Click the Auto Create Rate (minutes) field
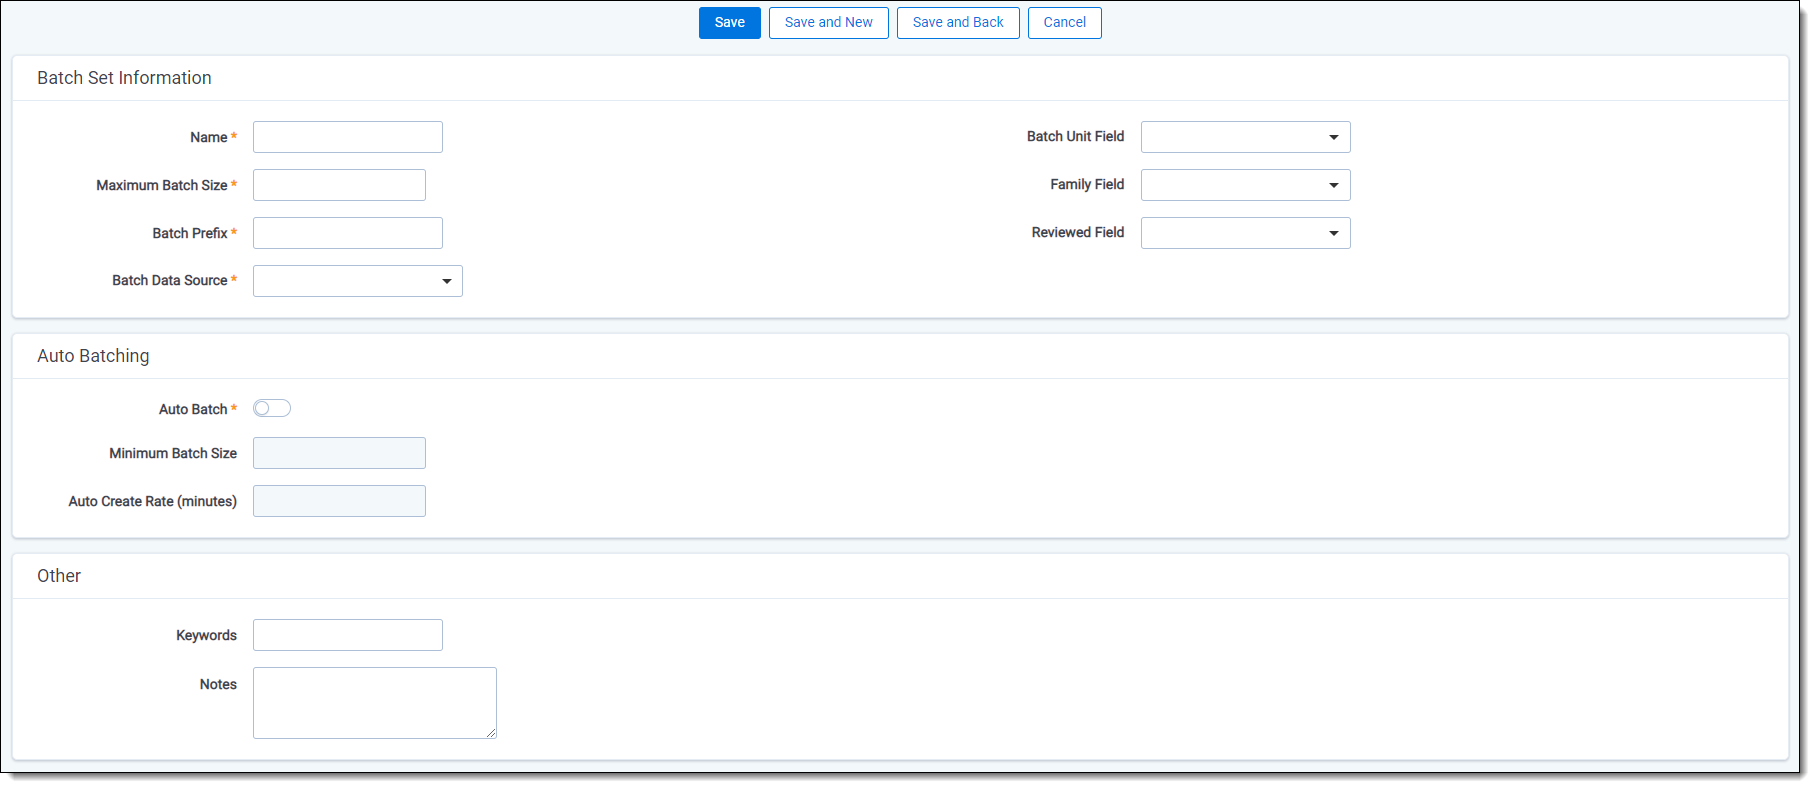 pos(339,501)
